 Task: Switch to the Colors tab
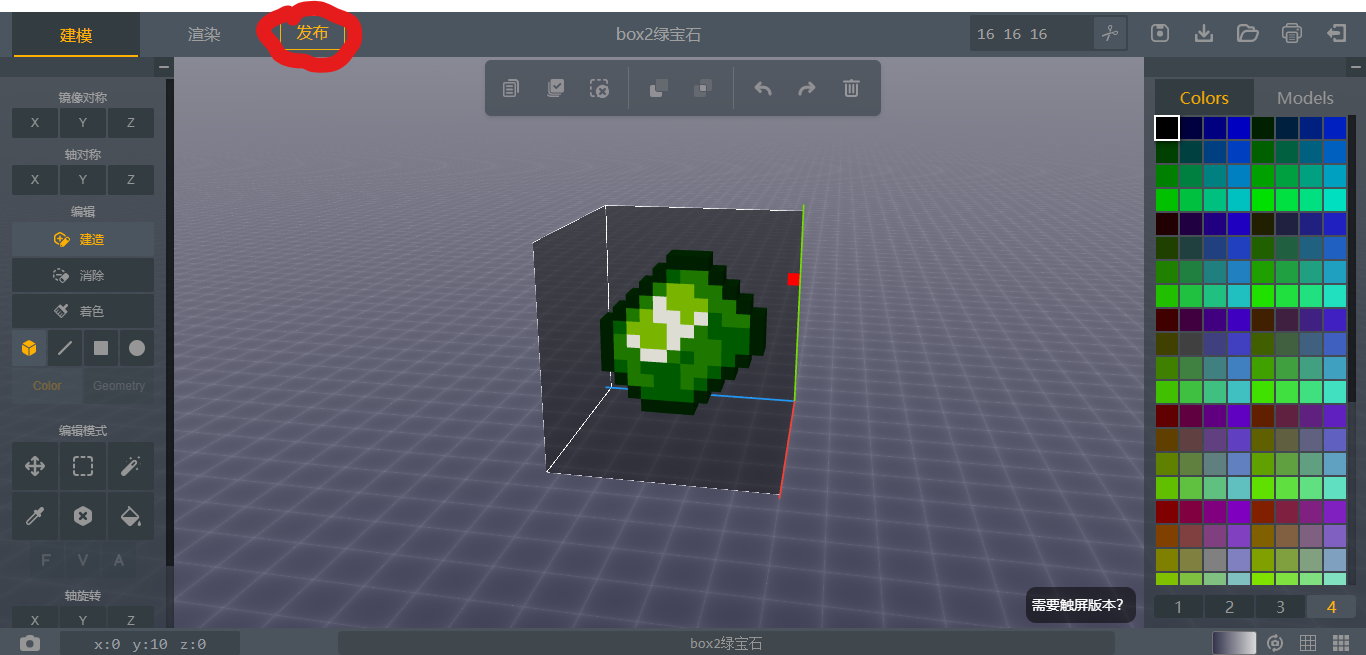(x=1204, y=98)
